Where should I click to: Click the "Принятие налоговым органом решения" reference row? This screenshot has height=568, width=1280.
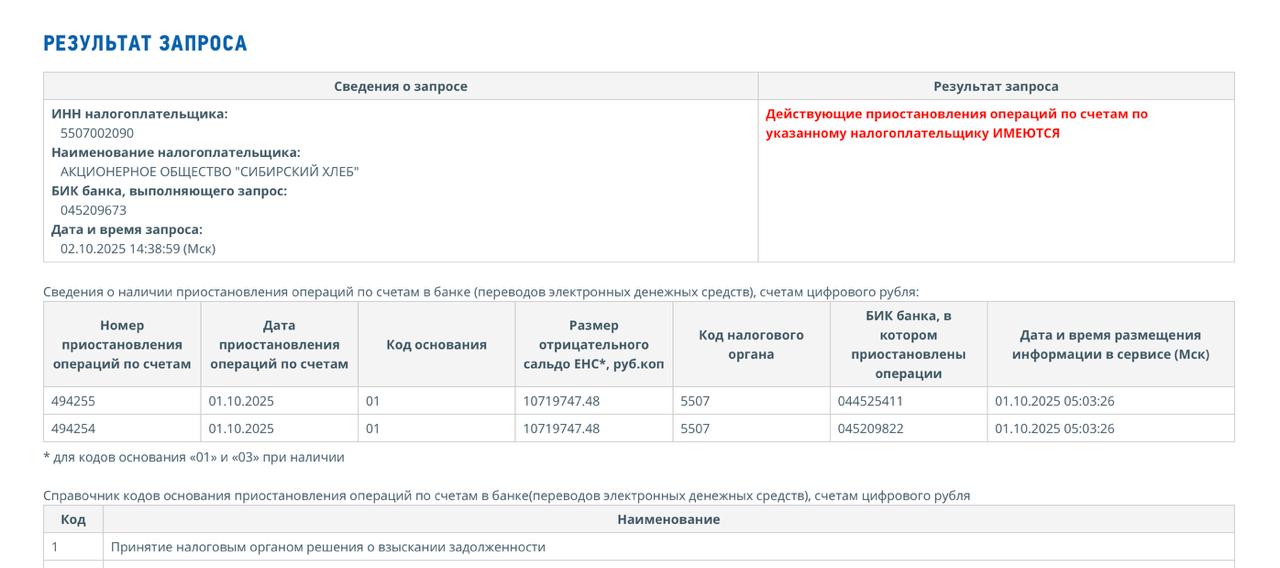click(328, 547)
